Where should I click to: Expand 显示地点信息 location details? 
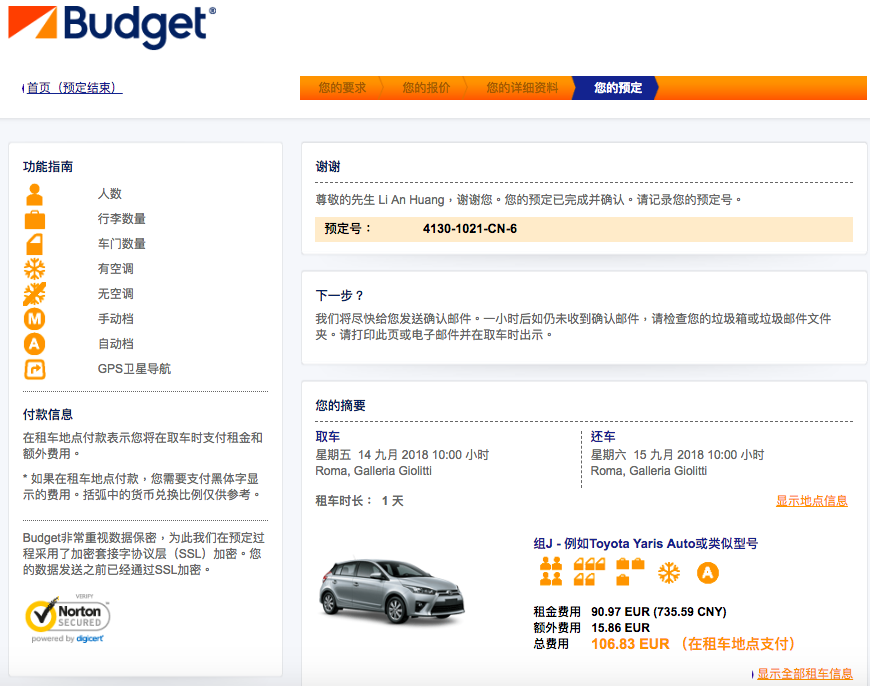[811, 501]
